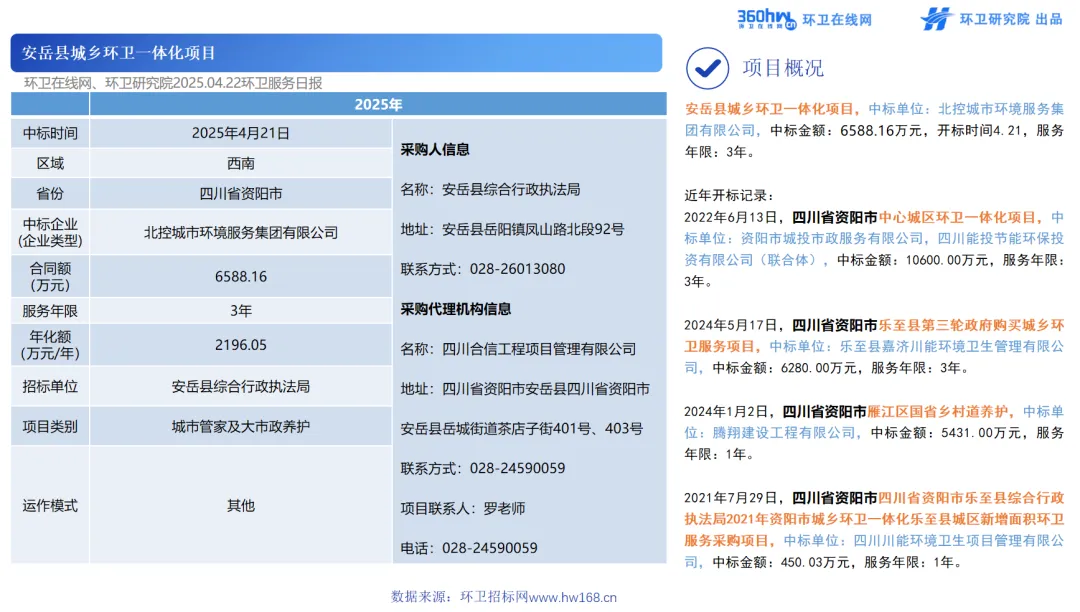This screenshot has width=1080, height=612.
Task: Click the 2024年5月17日 record date
Action: (730, 326)
